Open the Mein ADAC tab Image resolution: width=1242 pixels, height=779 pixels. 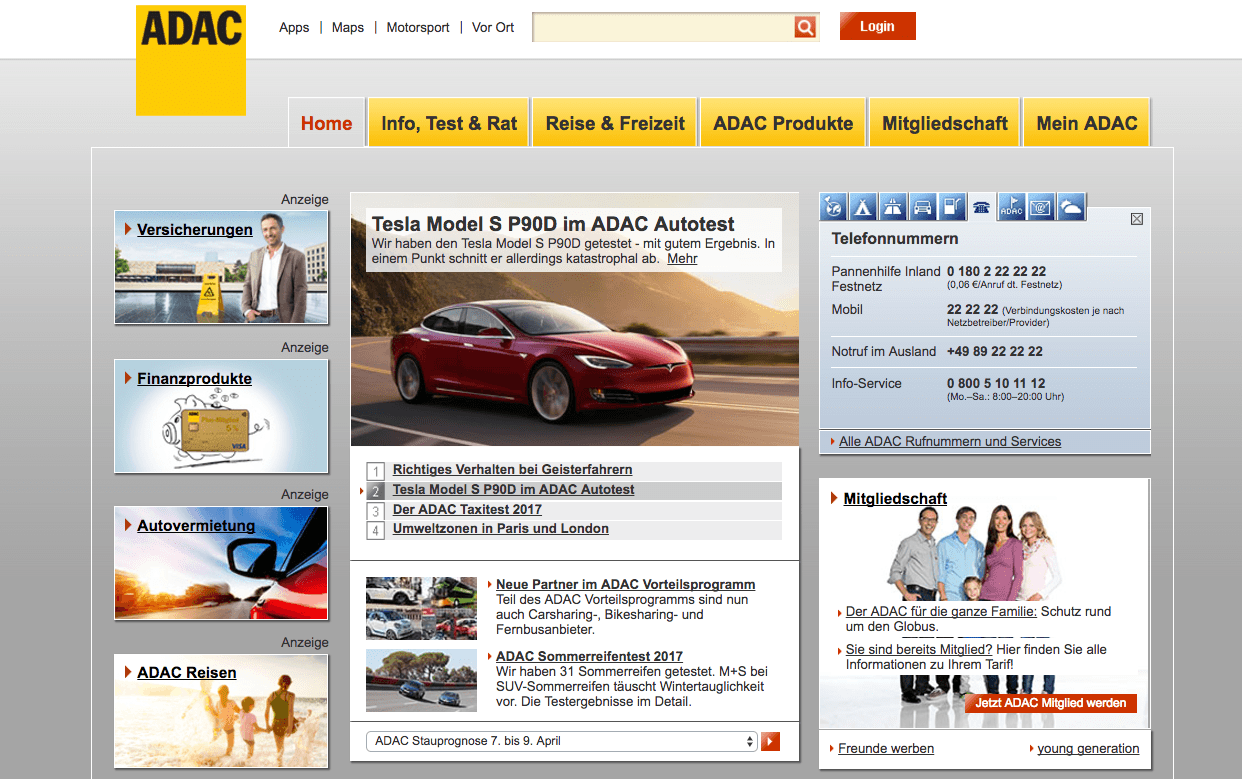(1087, 123)
